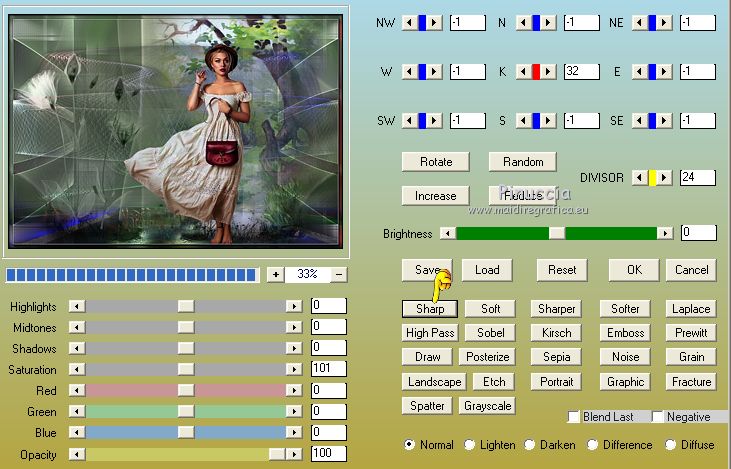Click the Saturation value input field

(x=329, y=369)
